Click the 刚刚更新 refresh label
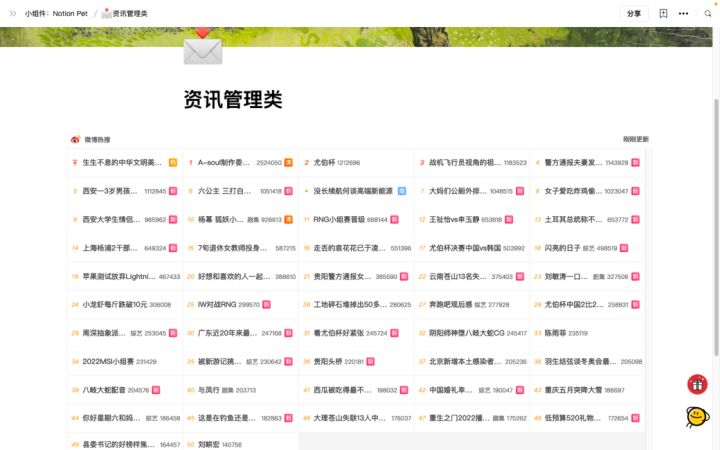This screenshot has width=720, height=450. click(x=636, y=139)
